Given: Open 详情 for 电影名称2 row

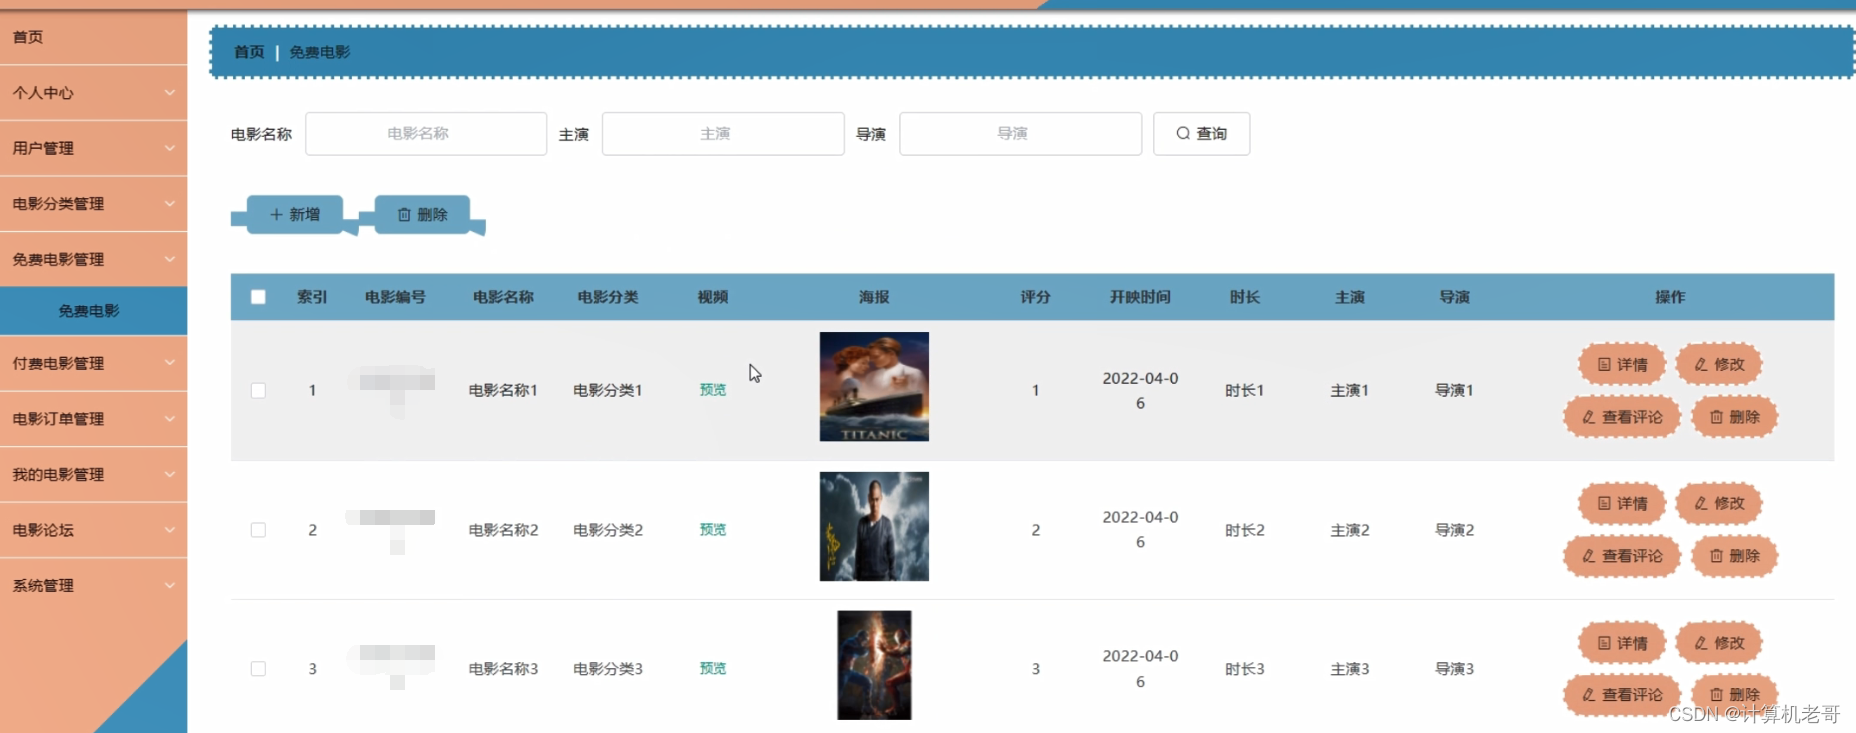Looking at the screenshot, I should tap(1622, 504).
